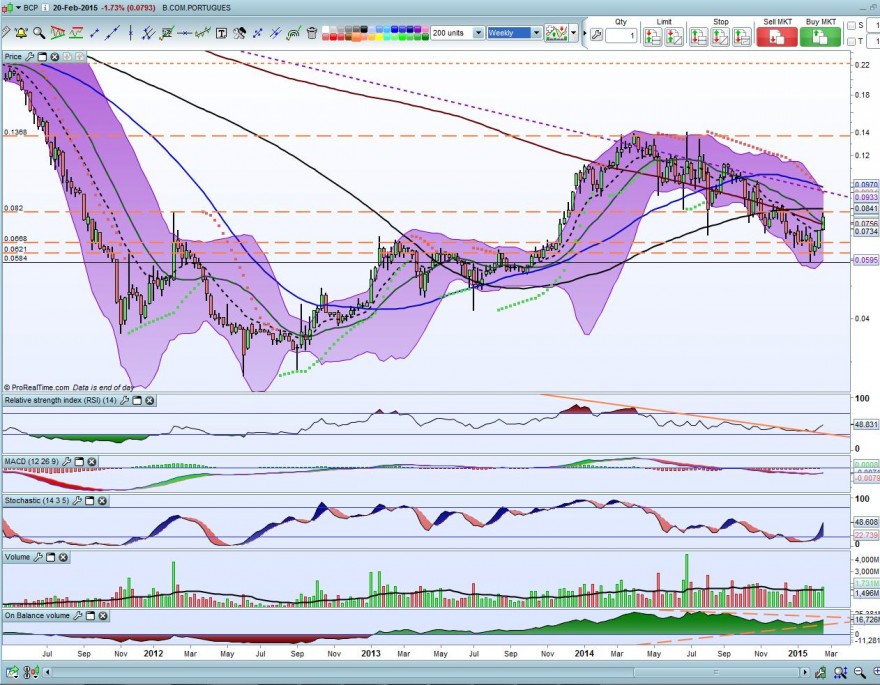Open the Volume panel wrench settings
880x685 pixels.
38,557
